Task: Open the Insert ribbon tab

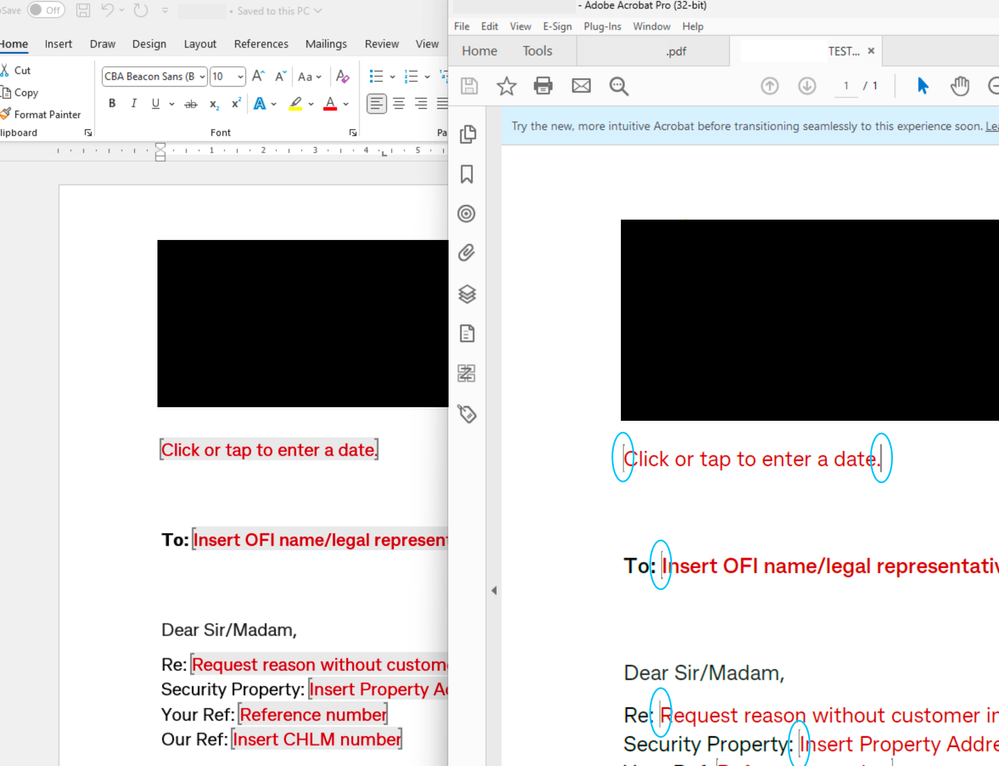Action: pyautogui.click(x=58, y=44)
